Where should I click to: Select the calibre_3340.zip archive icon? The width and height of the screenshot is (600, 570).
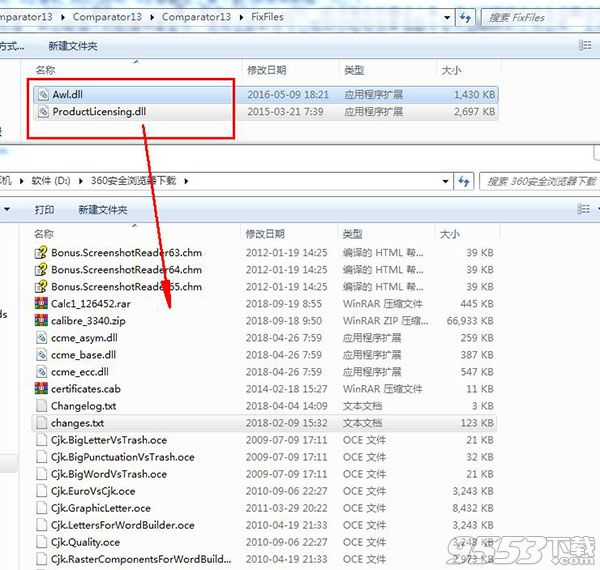(41, 321)
